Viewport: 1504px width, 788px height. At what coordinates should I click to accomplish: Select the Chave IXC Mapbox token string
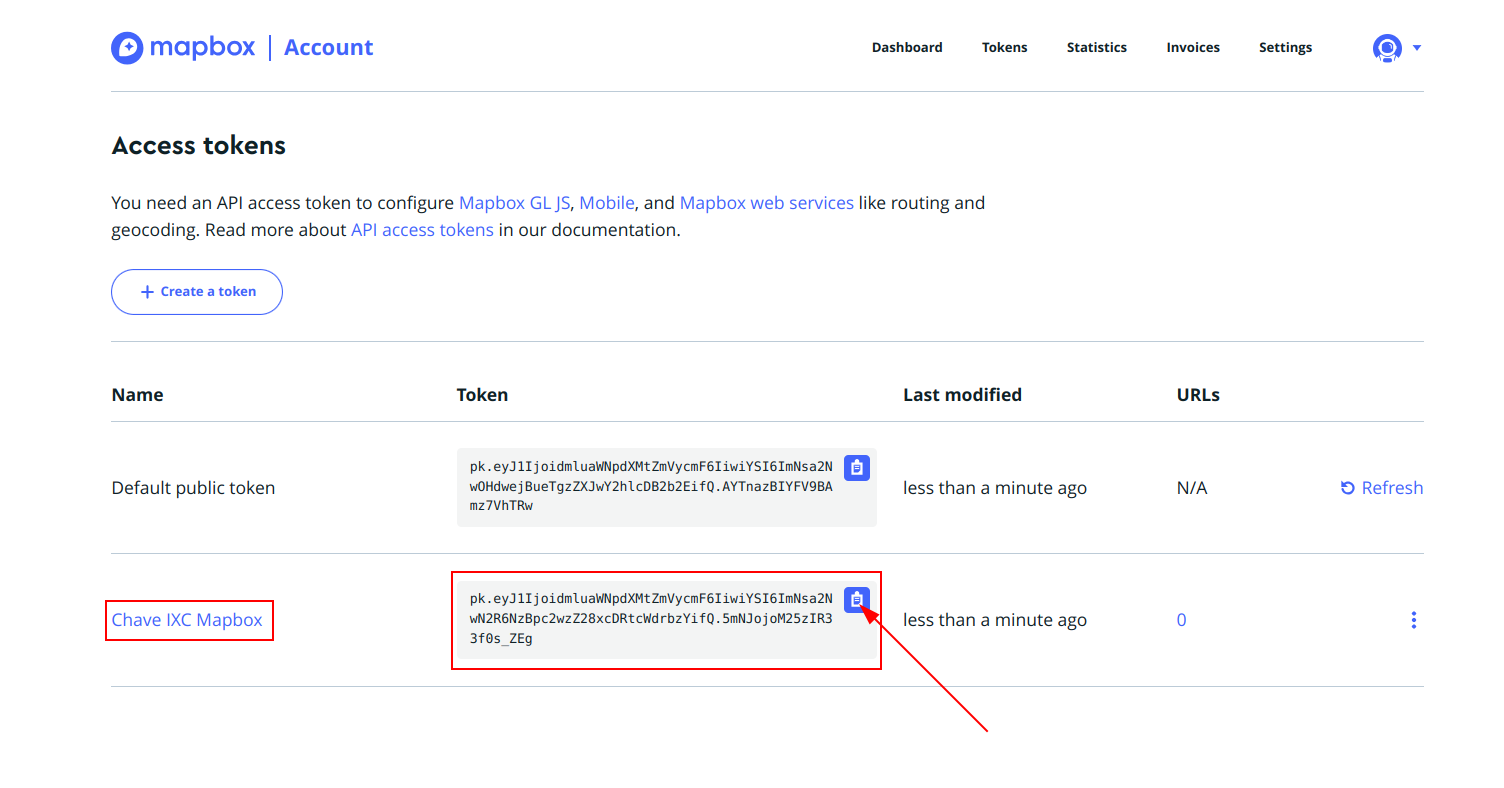651,618
